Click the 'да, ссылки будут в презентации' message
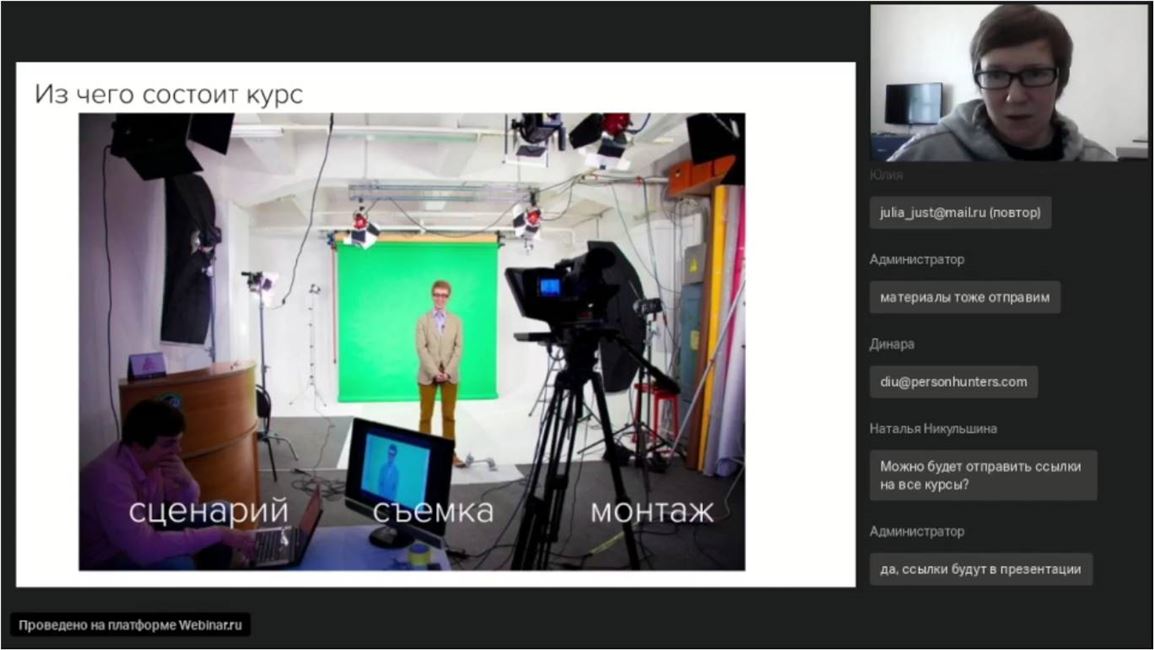 coord(980,569)
